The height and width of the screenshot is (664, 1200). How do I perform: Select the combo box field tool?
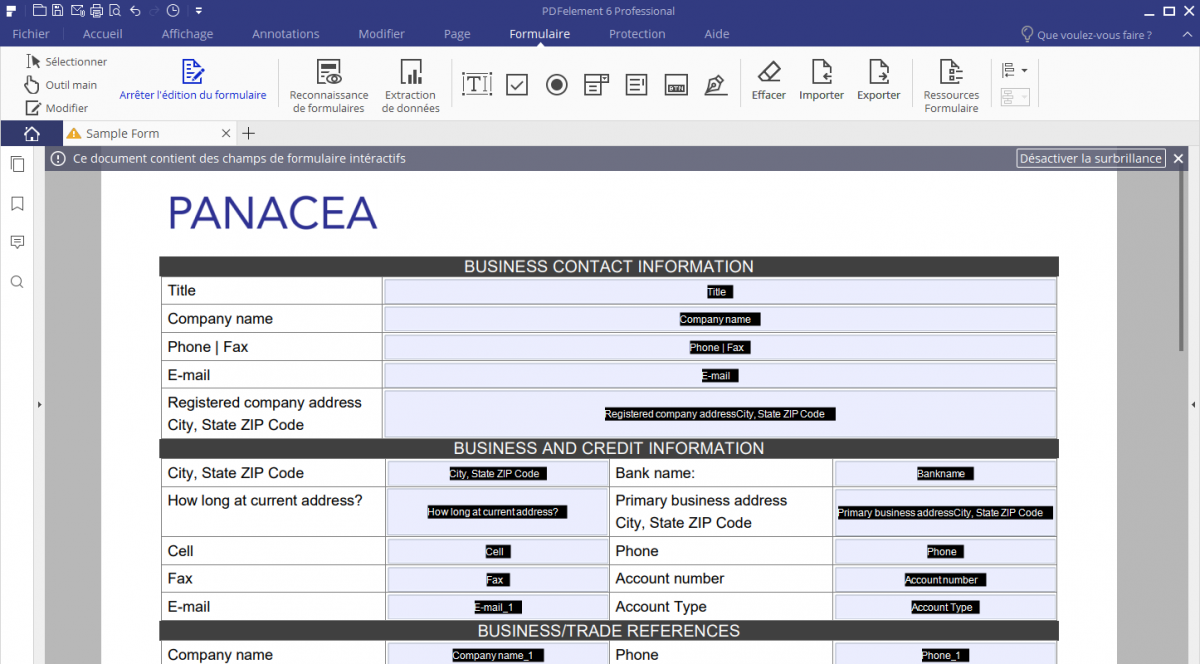[597, 85]
